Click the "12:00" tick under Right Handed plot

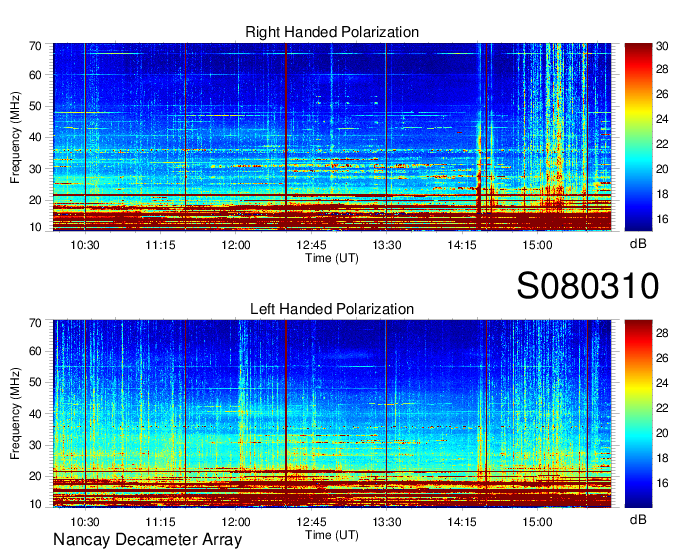[x=236, y=245]
